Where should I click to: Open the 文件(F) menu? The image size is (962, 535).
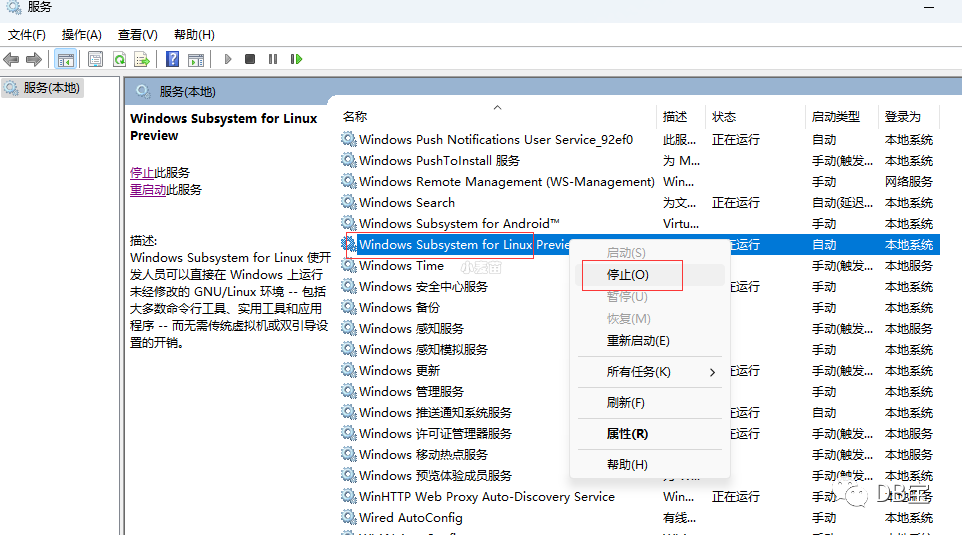point(26,35)
